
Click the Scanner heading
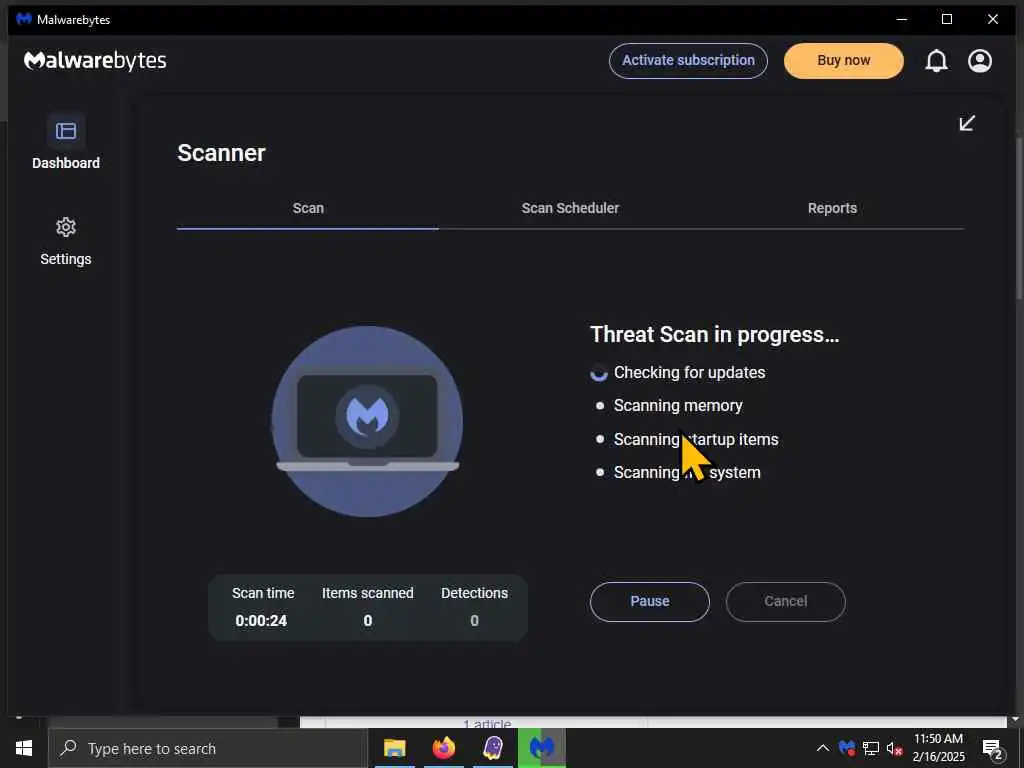point(221,153)
